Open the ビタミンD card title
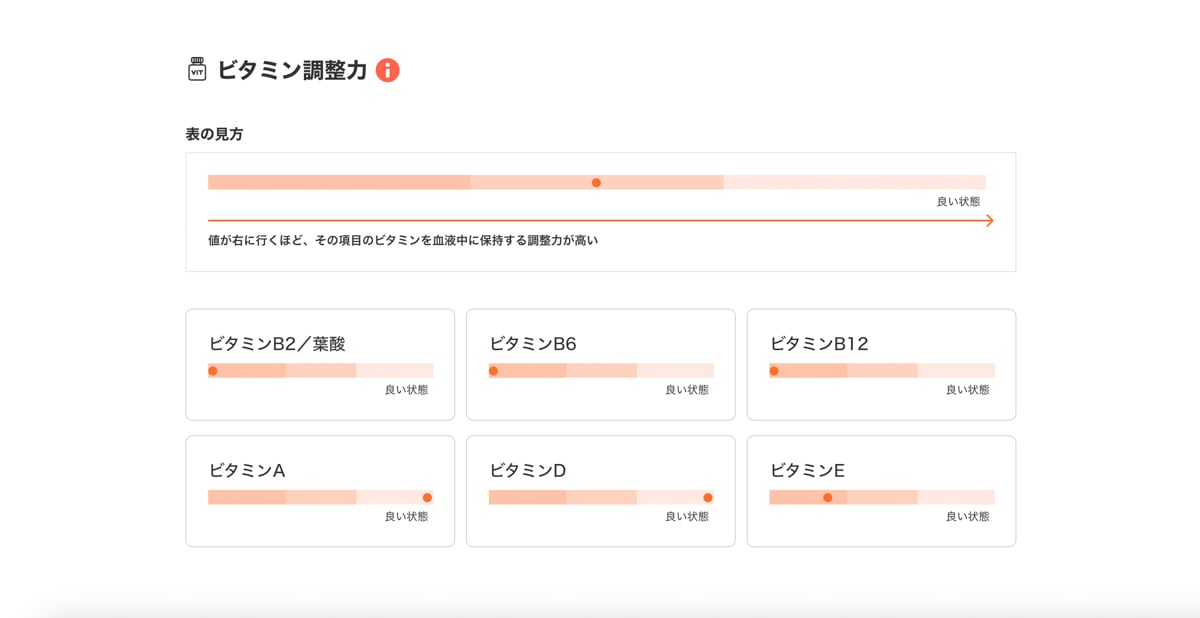This screenshot has height=618, width=1200. [528, 470]
